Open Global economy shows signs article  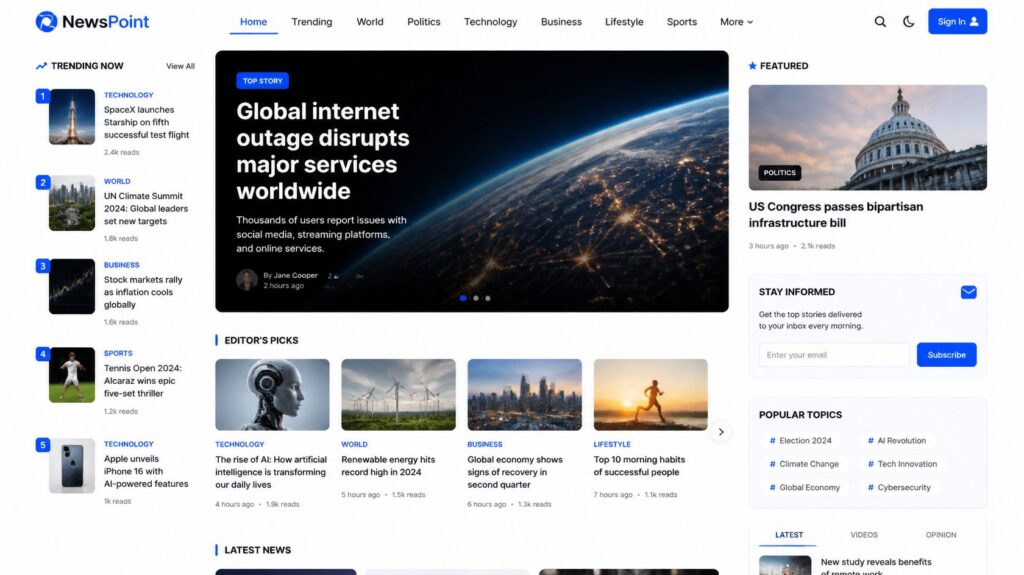click(x=515, y=472)
